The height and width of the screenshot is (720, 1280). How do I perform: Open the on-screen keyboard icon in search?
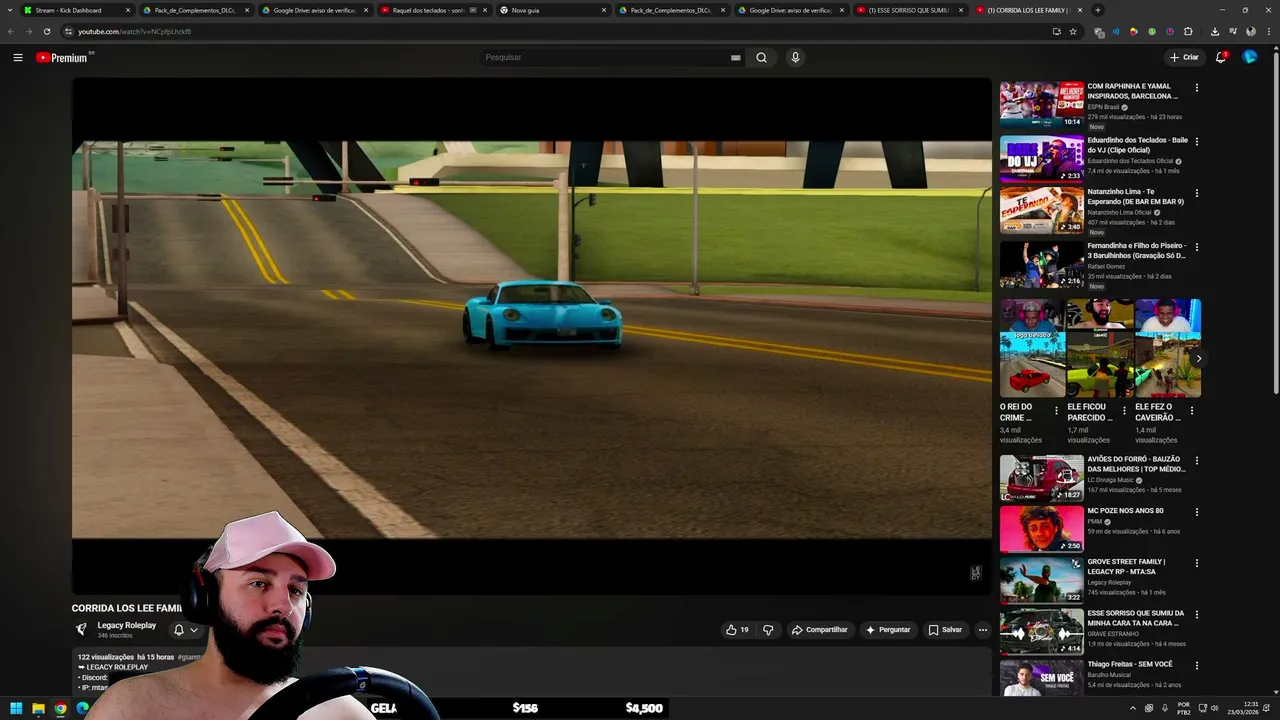(736, 58)
